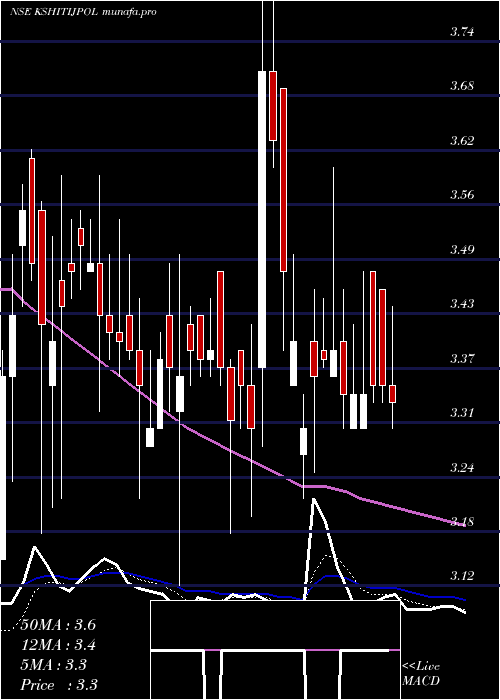Click the 3.18 price axis label
The width and height of the screenshot is (500, 700).
tap(462, 521)
